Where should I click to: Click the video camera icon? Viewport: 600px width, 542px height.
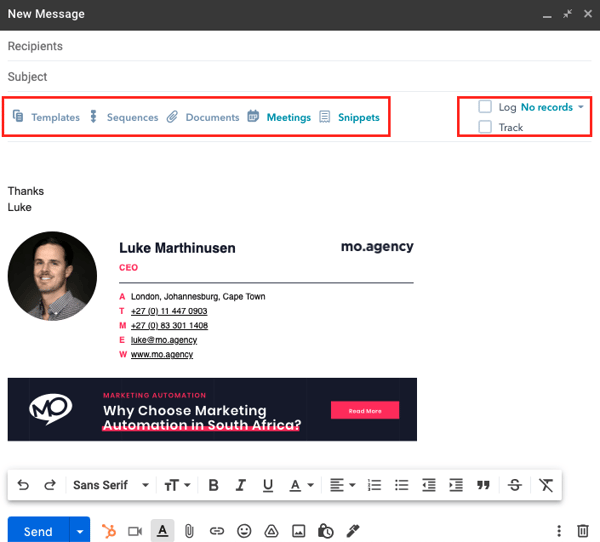(135, 531)
